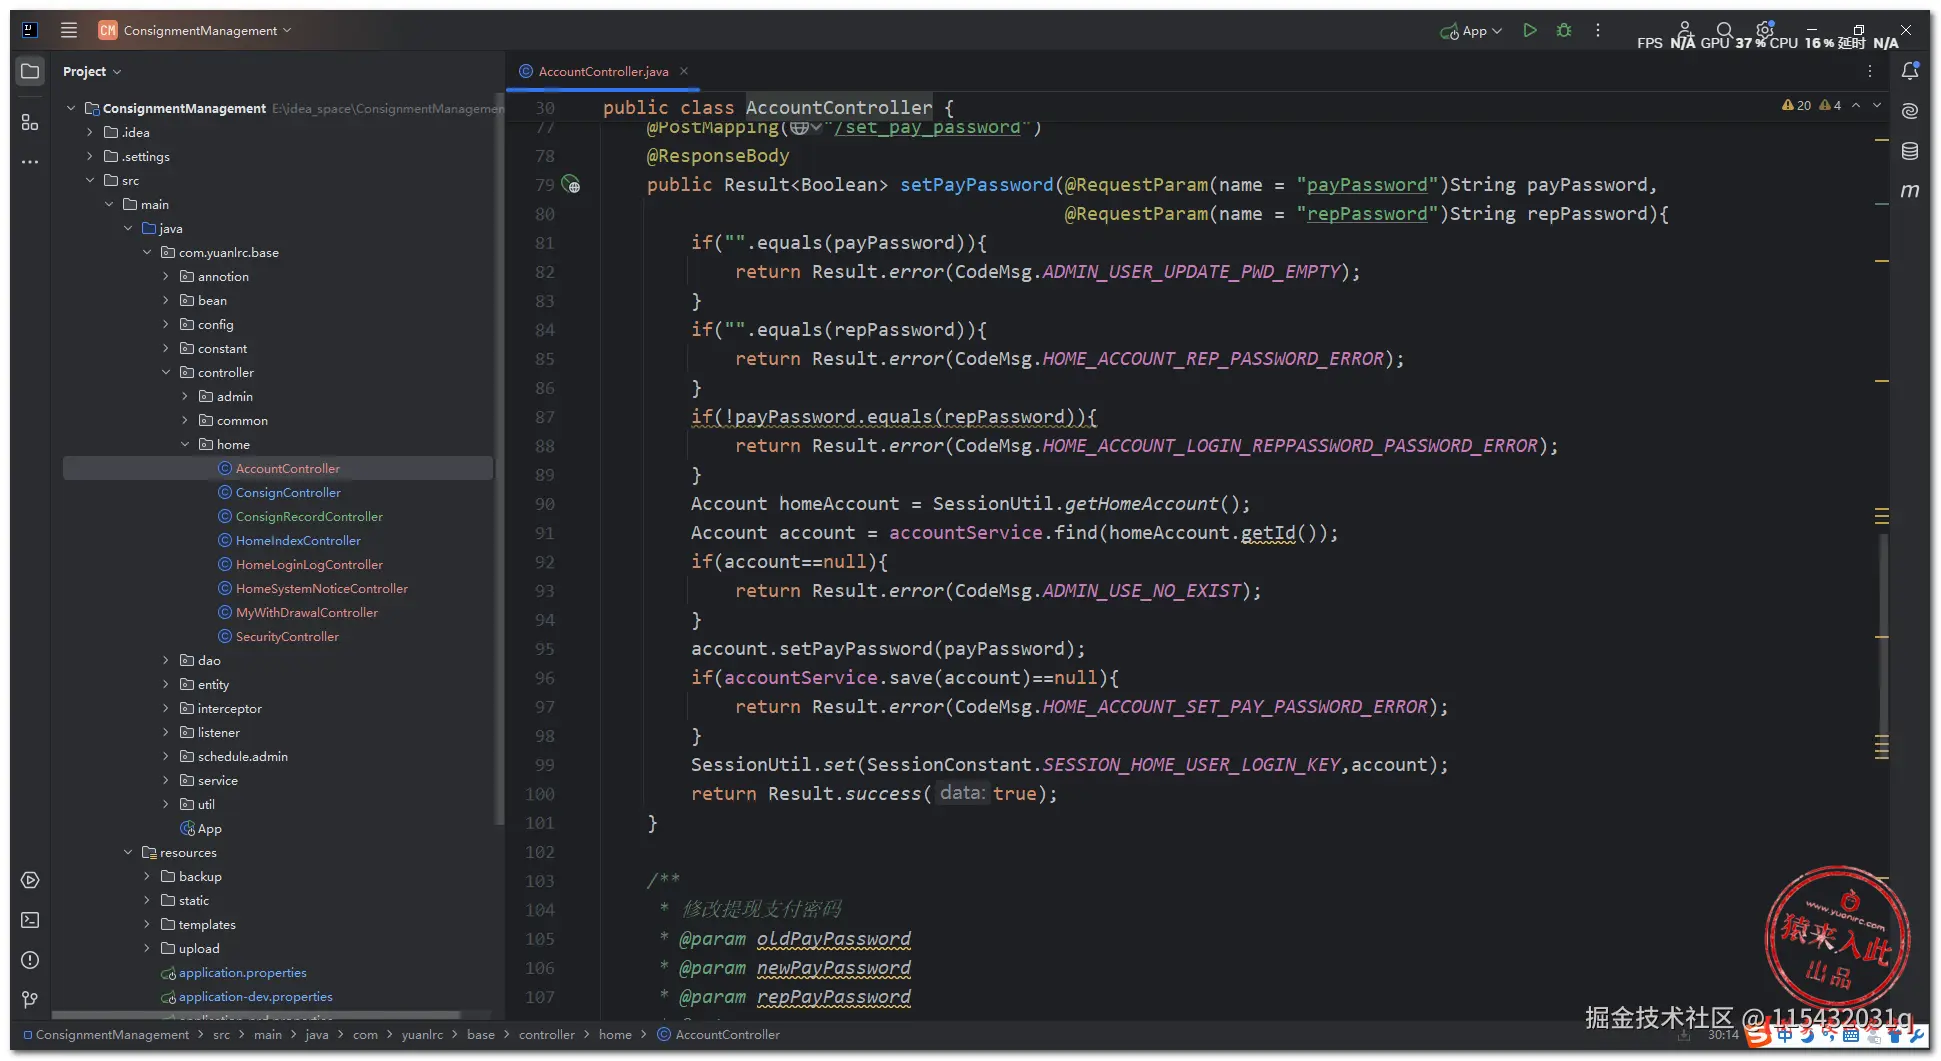Open More run actions menu

[1598, 30]
